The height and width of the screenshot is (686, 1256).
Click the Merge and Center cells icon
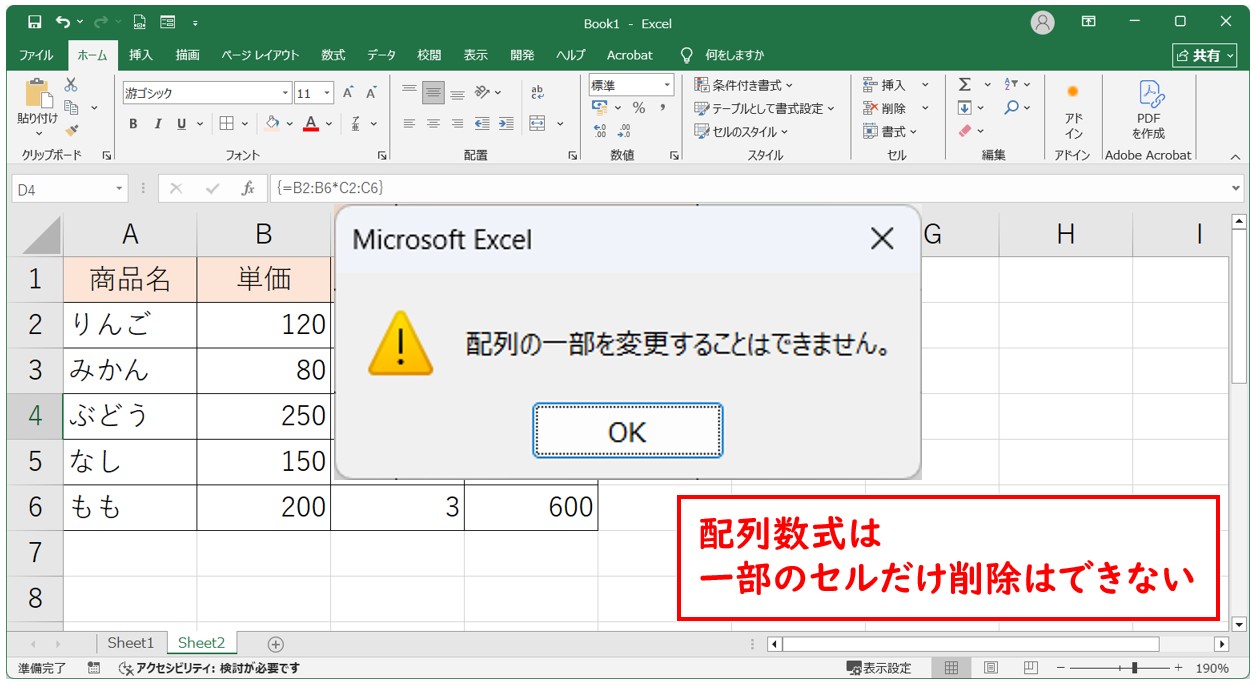pos(537,124)
